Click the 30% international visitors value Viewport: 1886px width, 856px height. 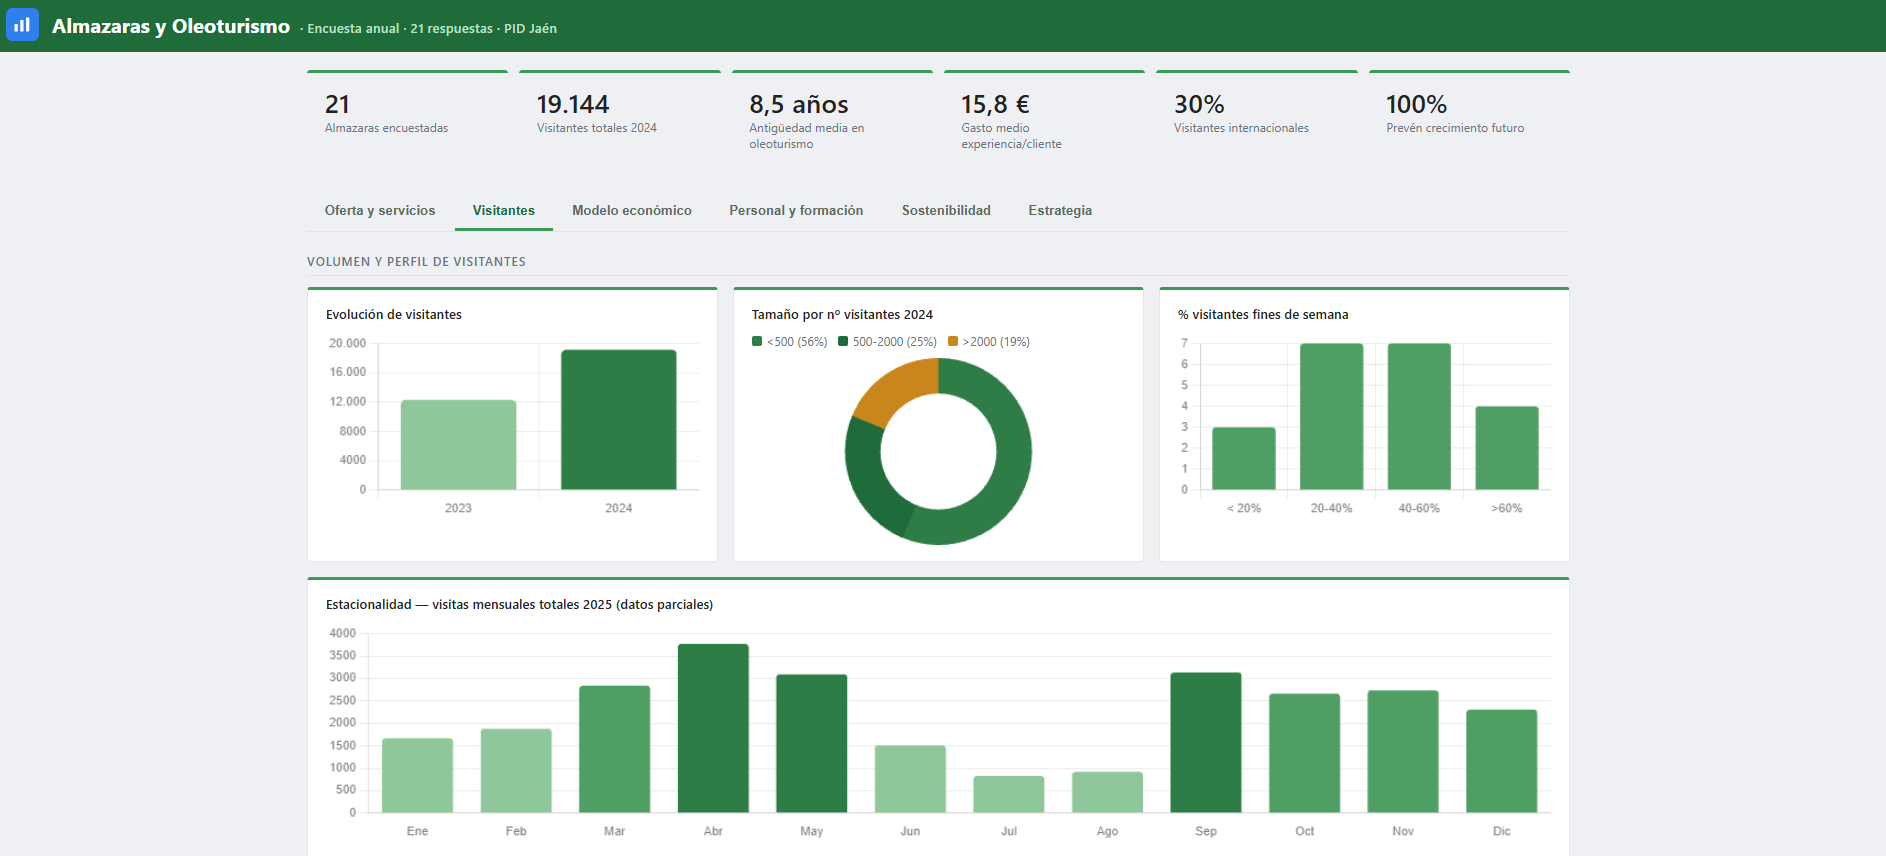pyautogui.click(x=1199, y=104)
